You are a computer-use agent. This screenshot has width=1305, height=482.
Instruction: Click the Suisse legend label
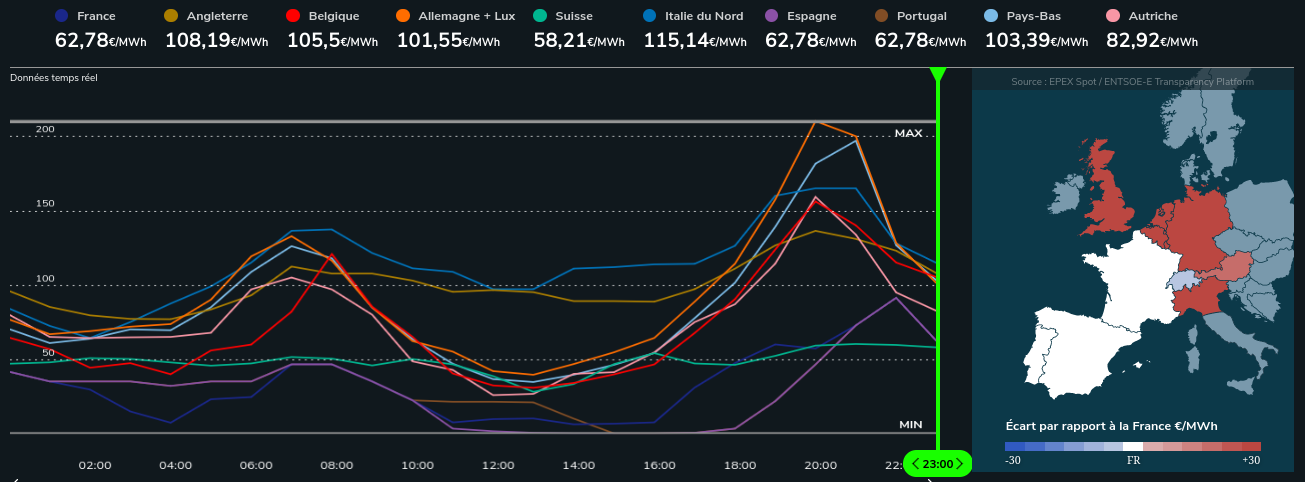[574, 16]
